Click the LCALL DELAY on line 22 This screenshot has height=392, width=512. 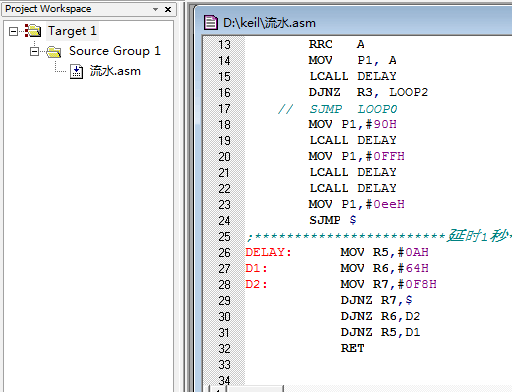click(x=353, y=188)
